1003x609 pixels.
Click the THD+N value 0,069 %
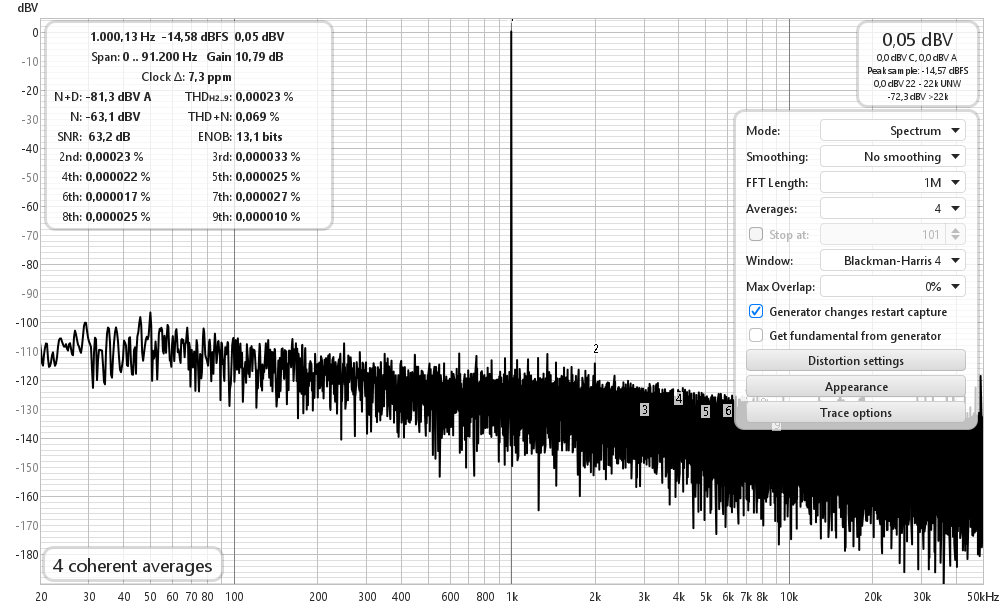point(258,116)
